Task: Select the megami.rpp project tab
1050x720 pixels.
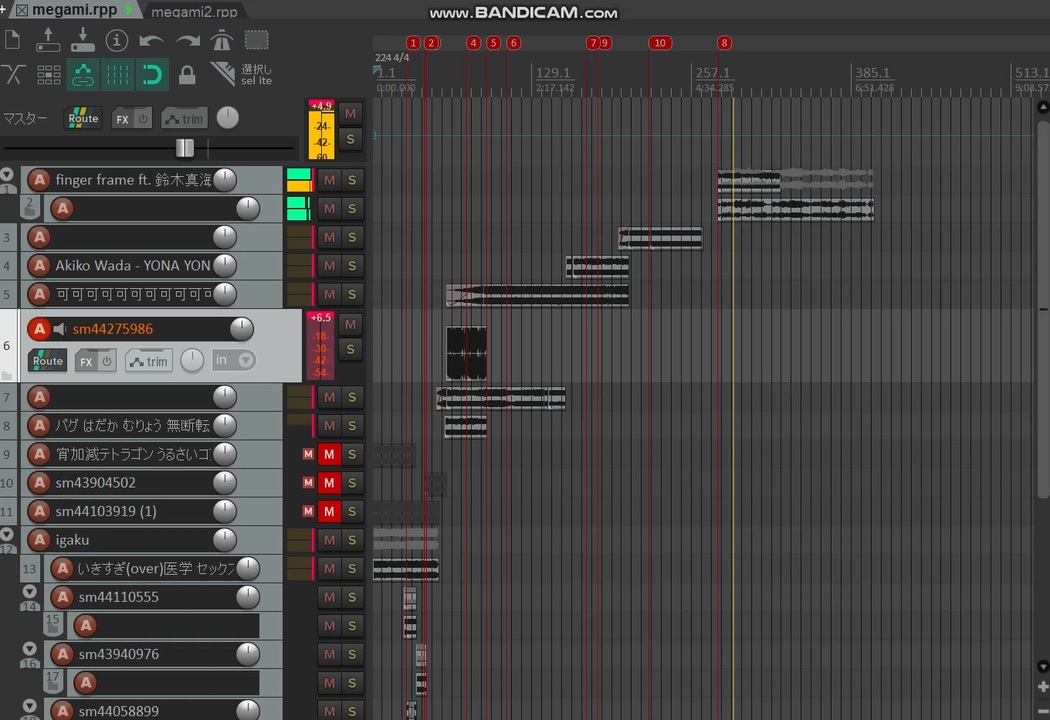Action: [73, 10]
